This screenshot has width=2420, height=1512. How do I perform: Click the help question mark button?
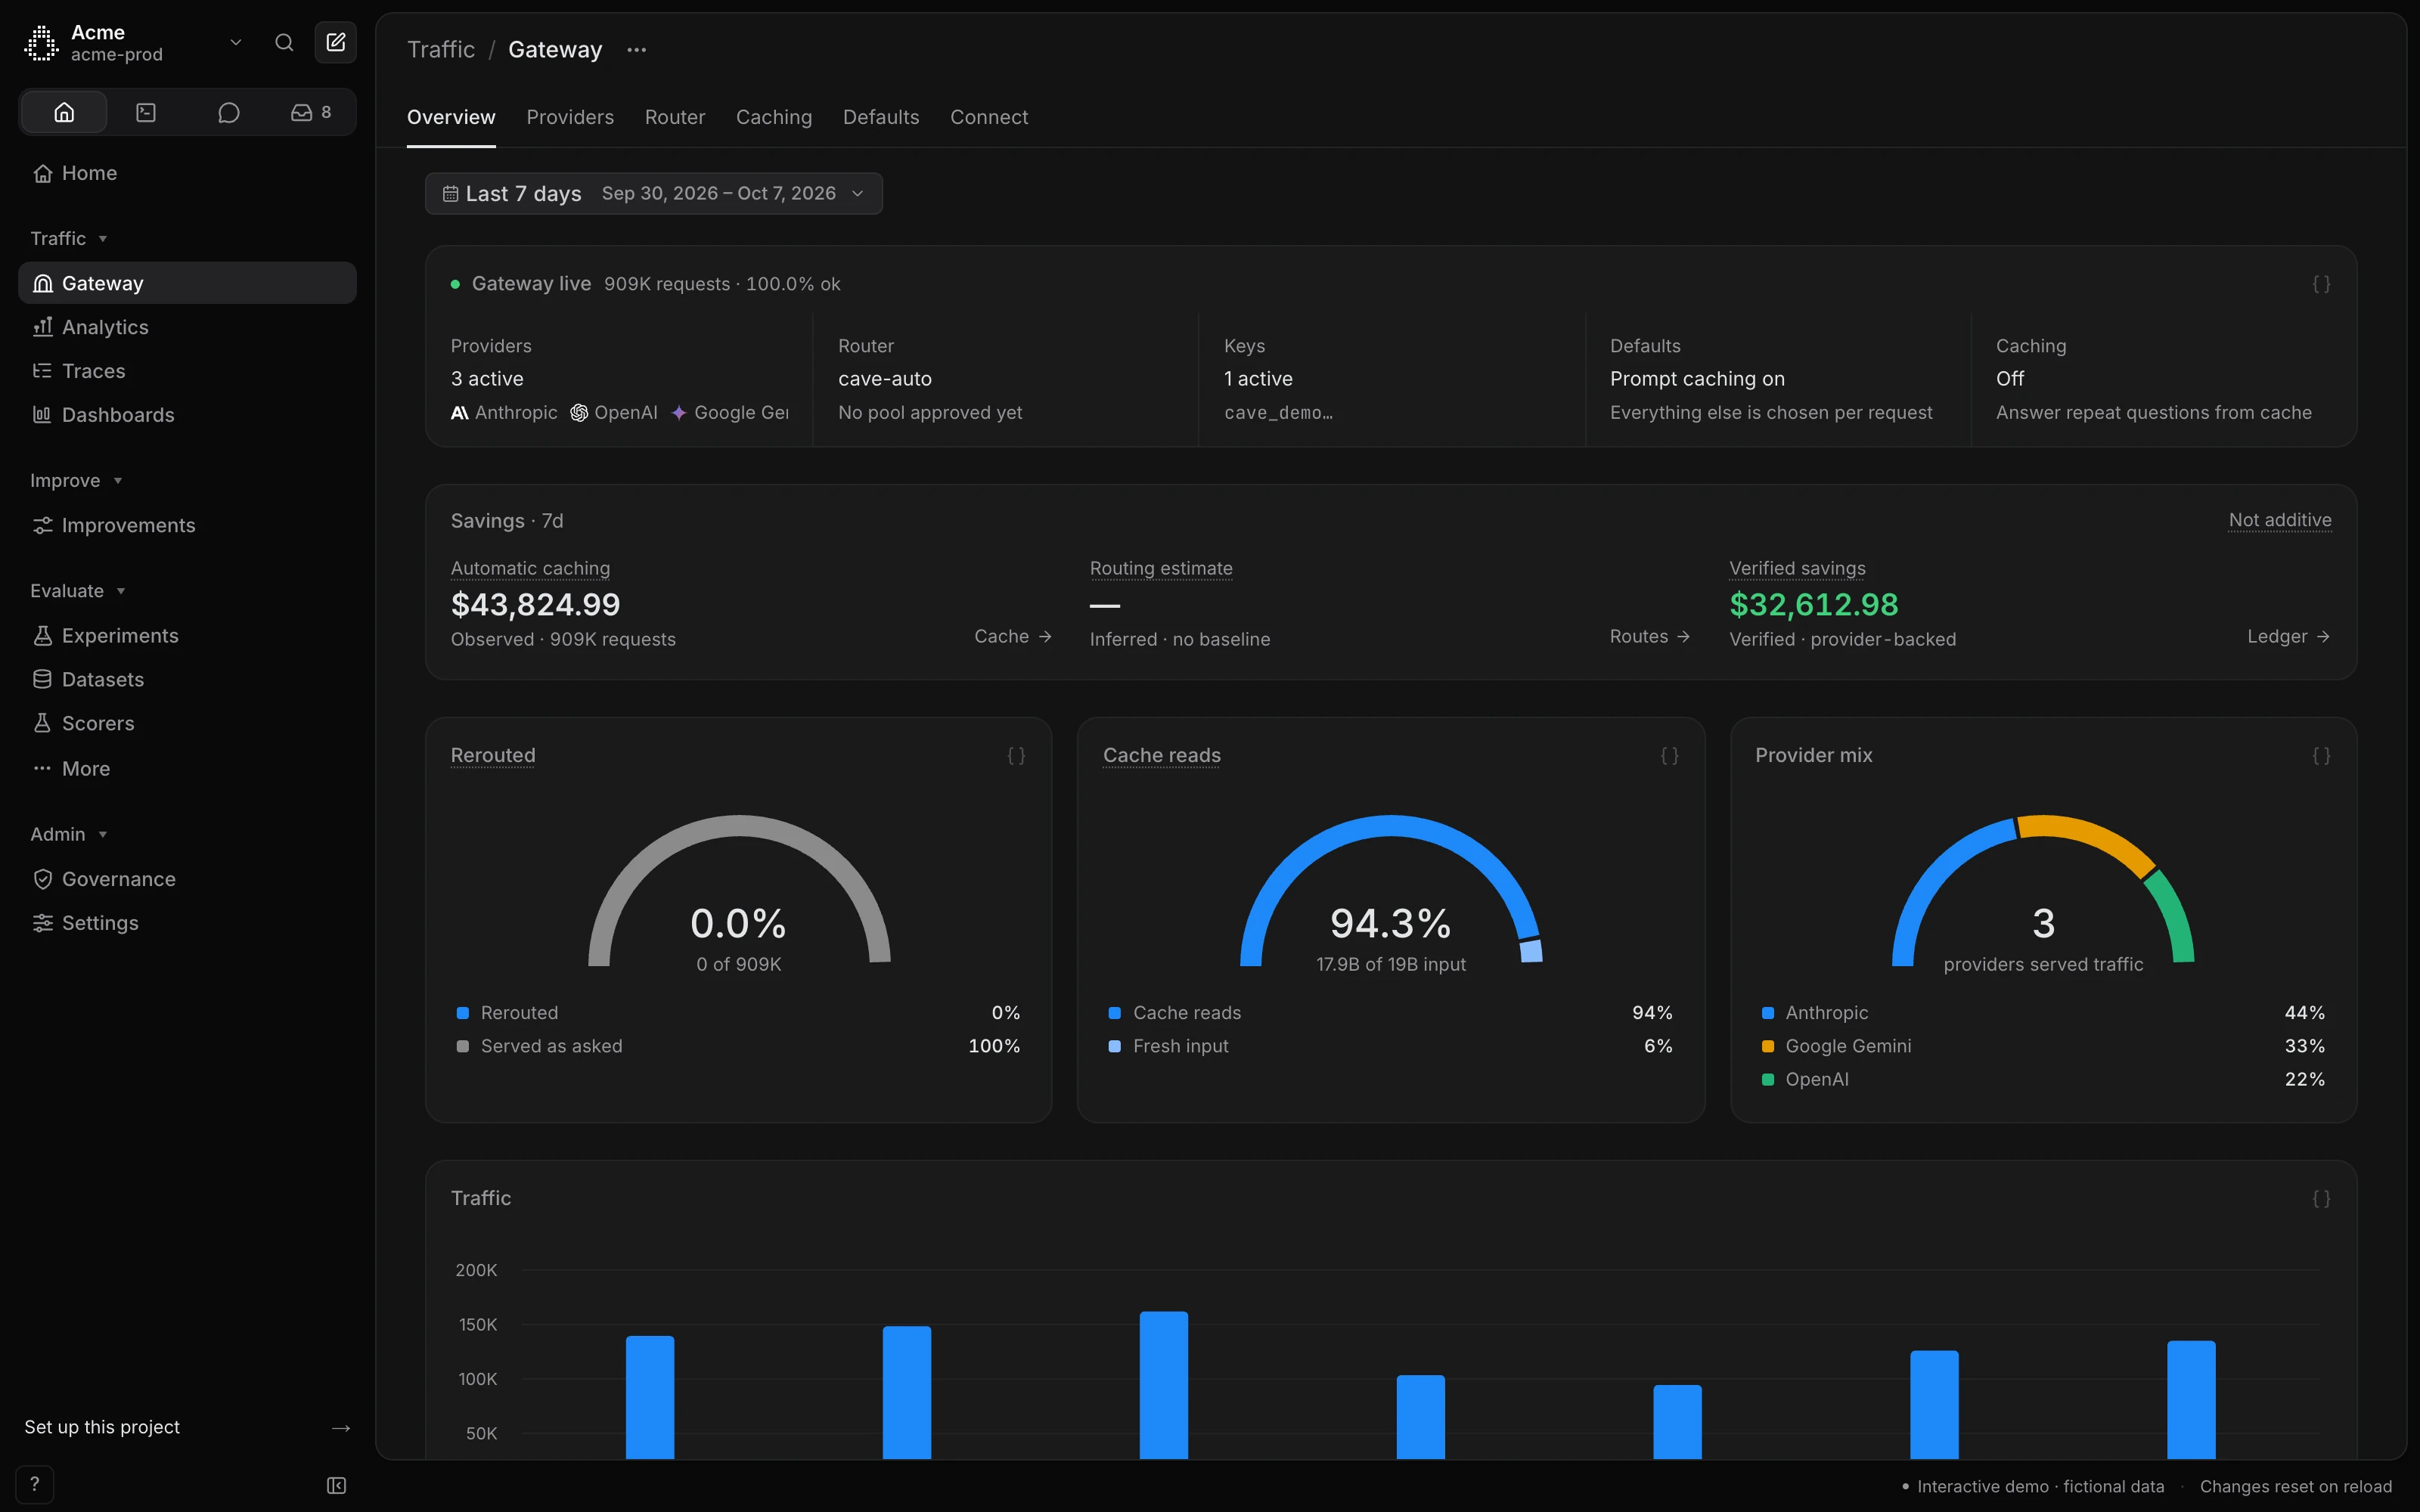[x=35, y=1485]
